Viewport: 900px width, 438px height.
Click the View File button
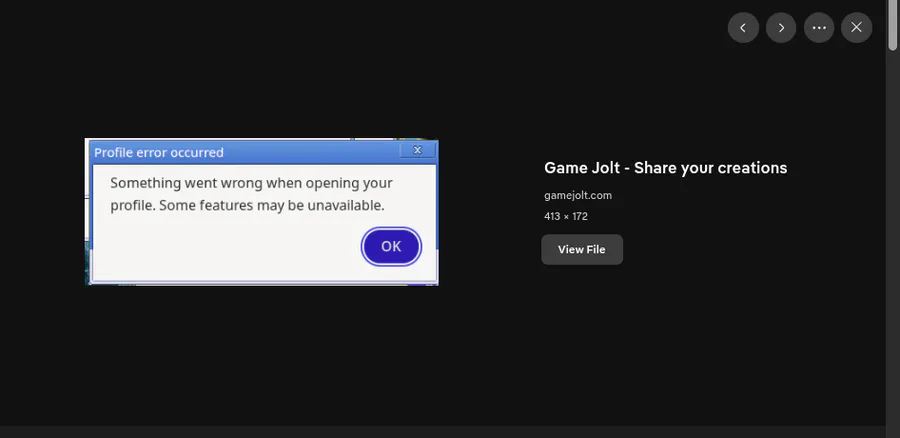click(582, 250)
